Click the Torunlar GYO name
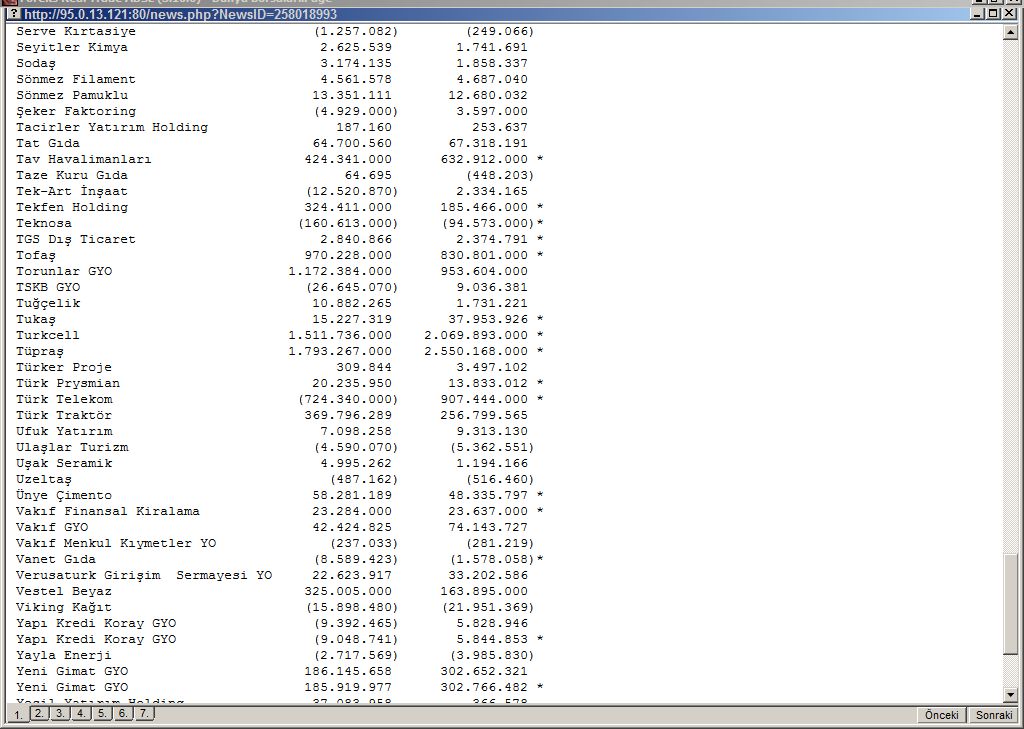 coord(64,271)
